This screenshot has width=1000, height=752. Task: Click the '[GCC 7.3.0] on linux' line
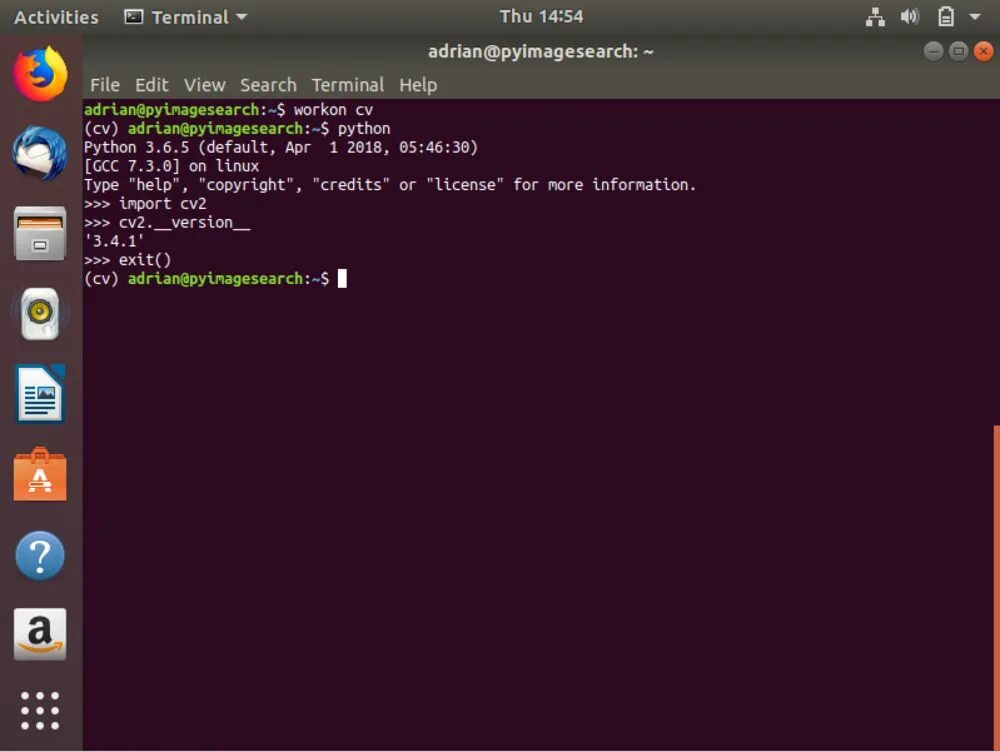coord(172,166)
